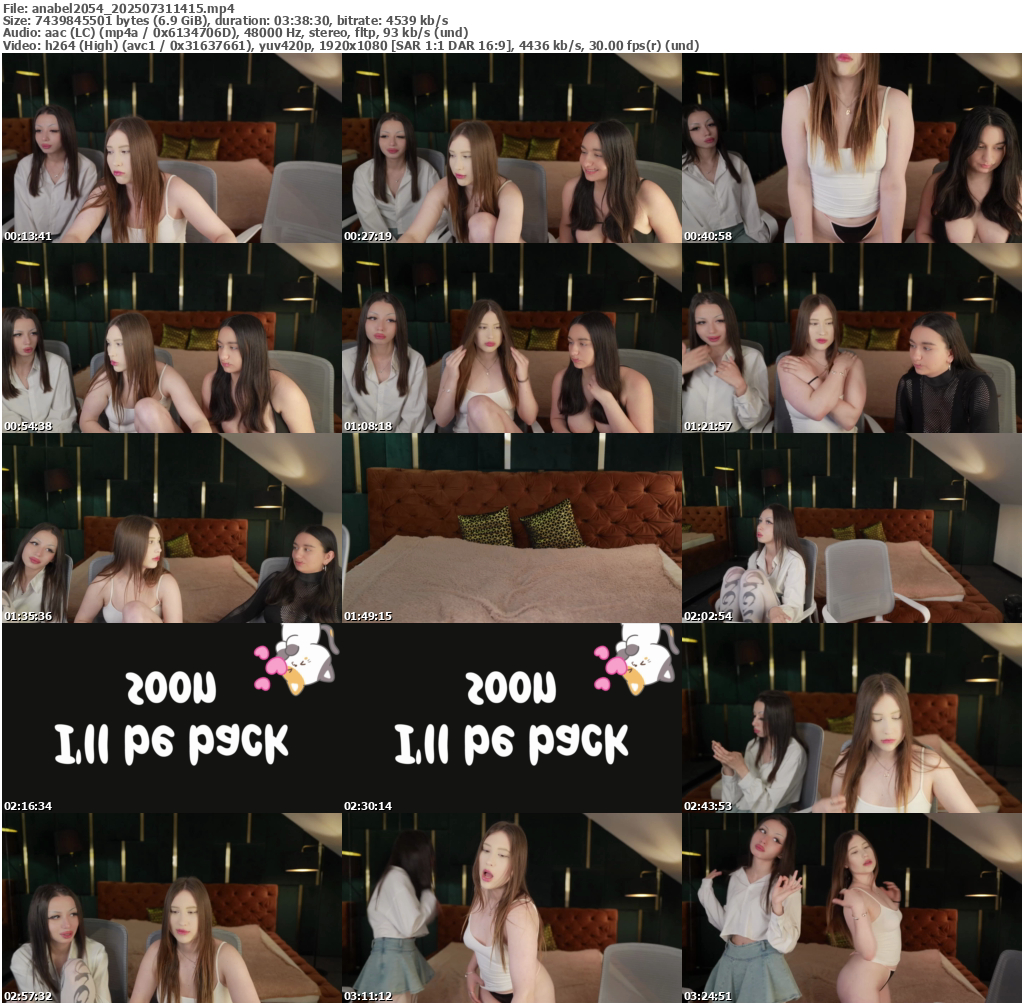1024x1003 pixels.
Task: Open the frame at timestamp 00:27:19
Action: pyautogui.click(x=511, y=148)
